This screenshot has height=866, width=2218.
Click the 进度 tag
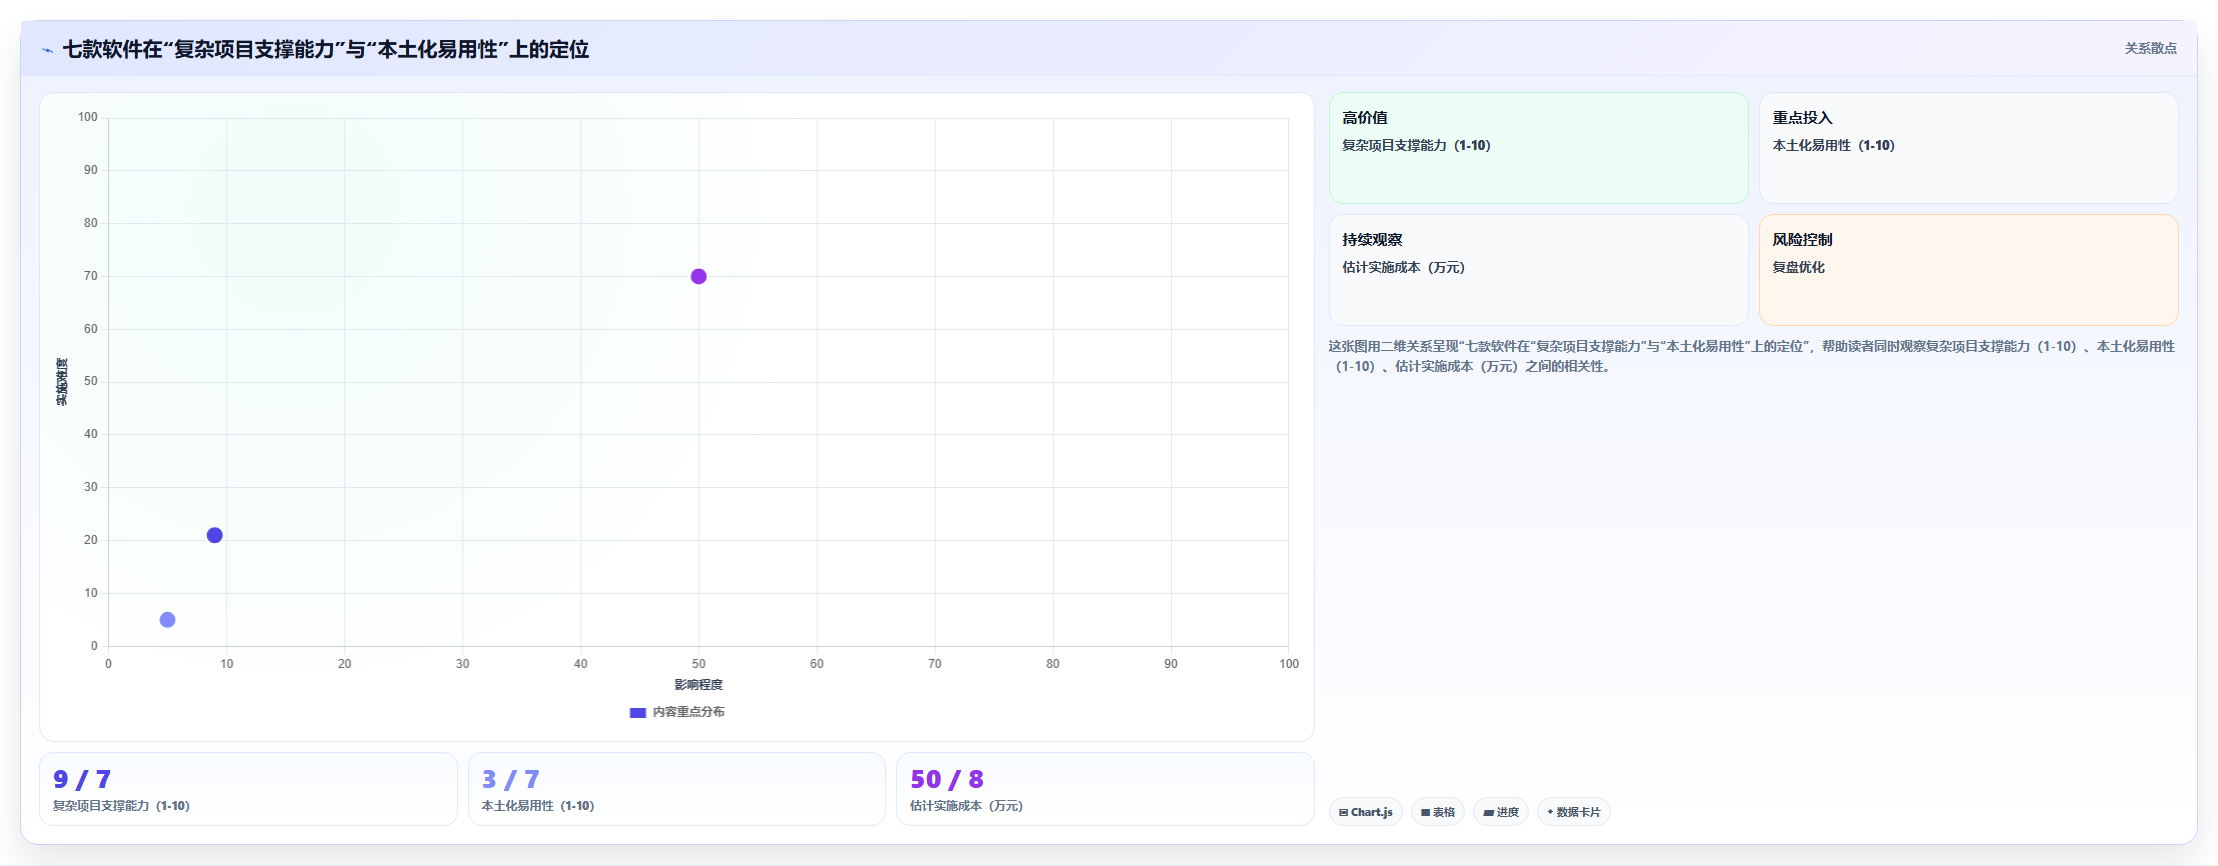click(1501, 812)
